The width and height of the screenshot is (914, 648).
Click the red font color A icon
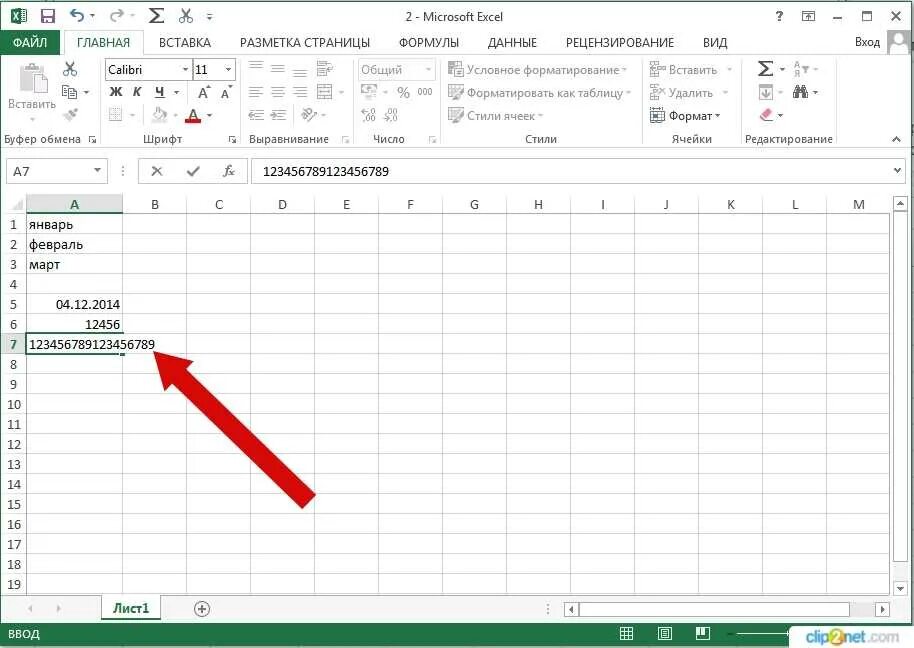pos(193,115)
